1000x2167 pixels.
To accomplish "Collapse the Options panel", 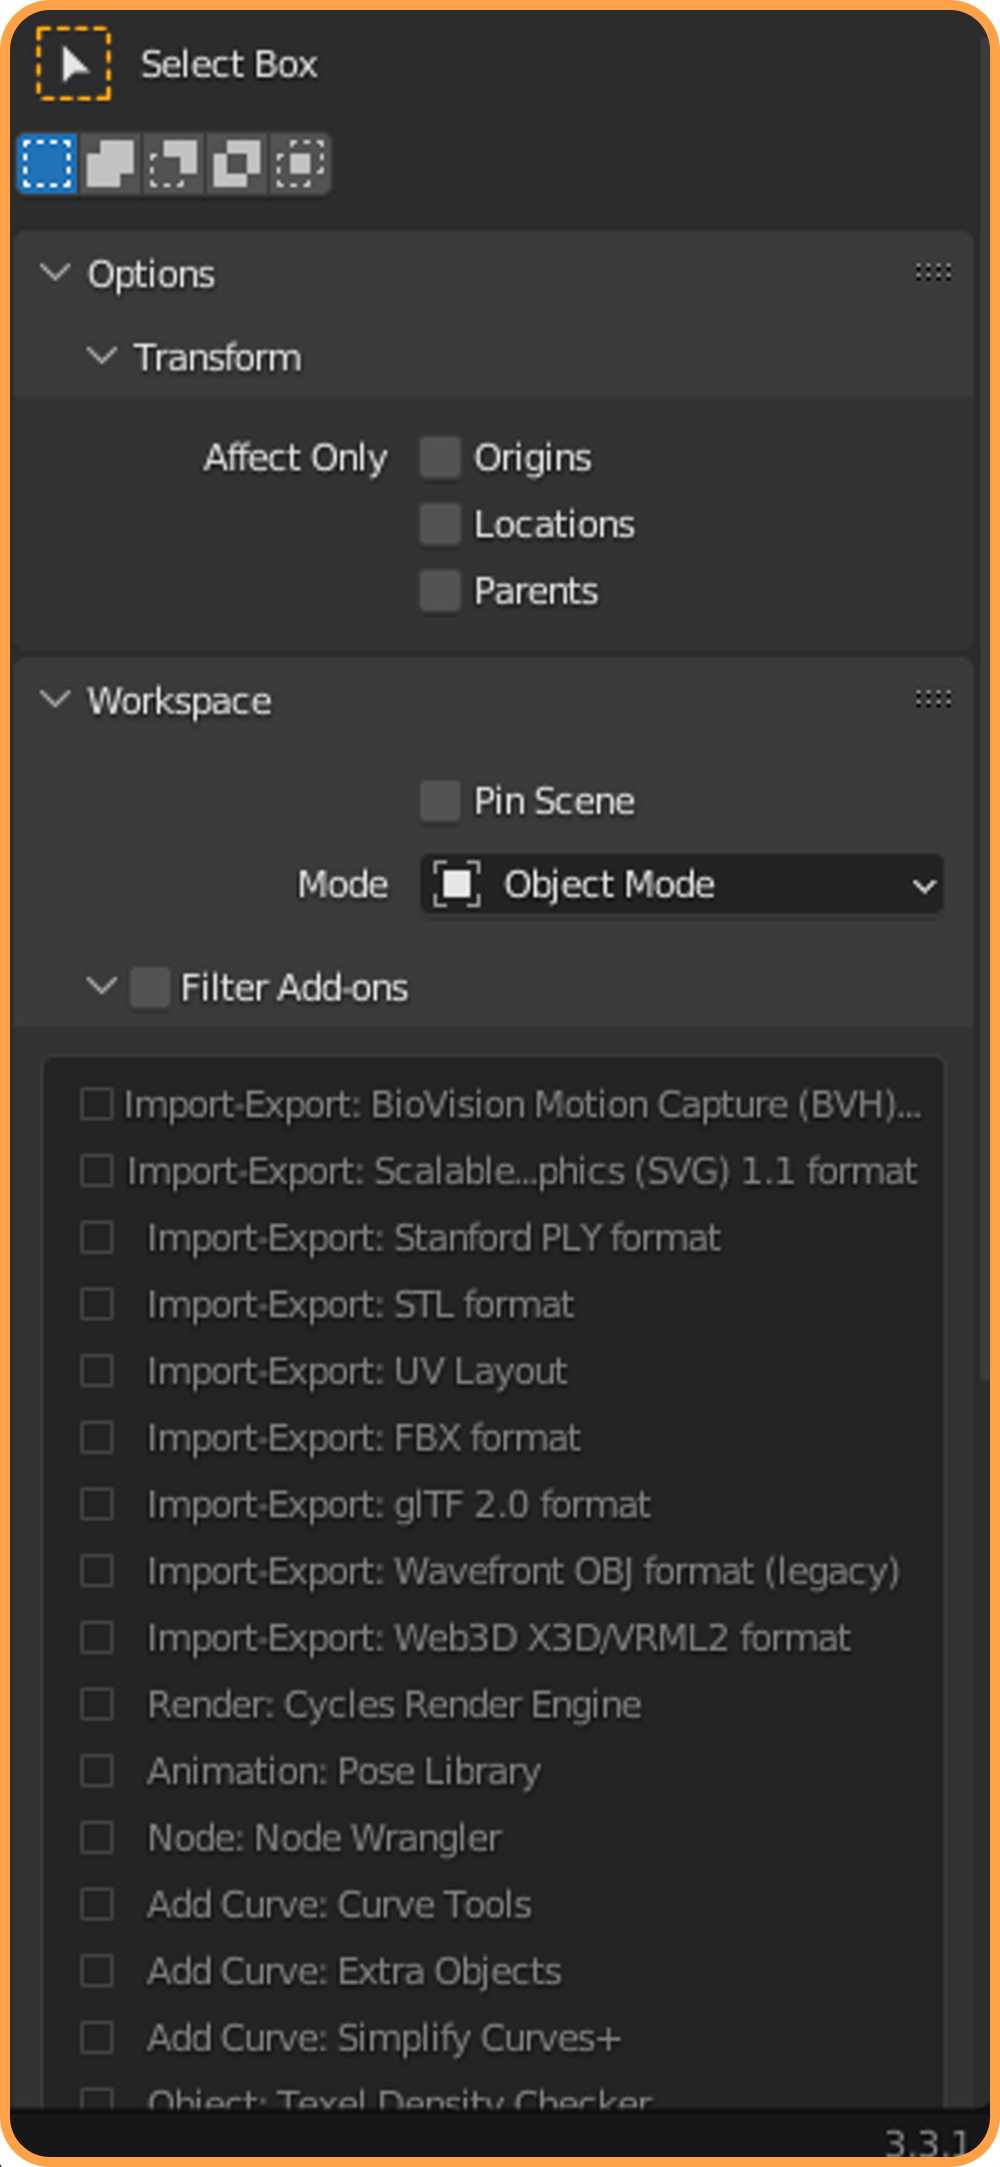I will (55, 273).
